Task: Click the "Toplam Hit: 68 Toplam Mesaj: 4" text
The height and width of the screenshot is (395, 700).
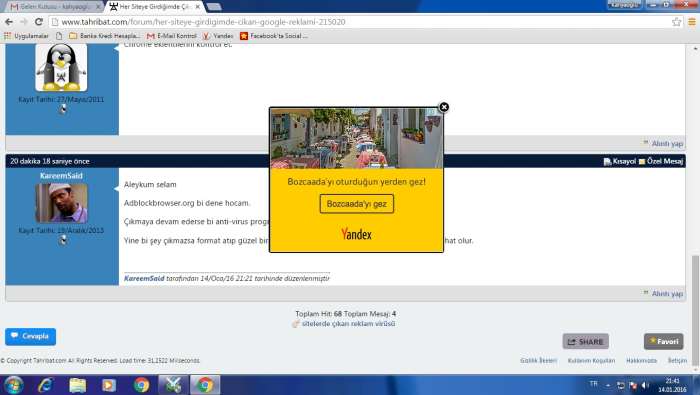Action: (346, 314)
